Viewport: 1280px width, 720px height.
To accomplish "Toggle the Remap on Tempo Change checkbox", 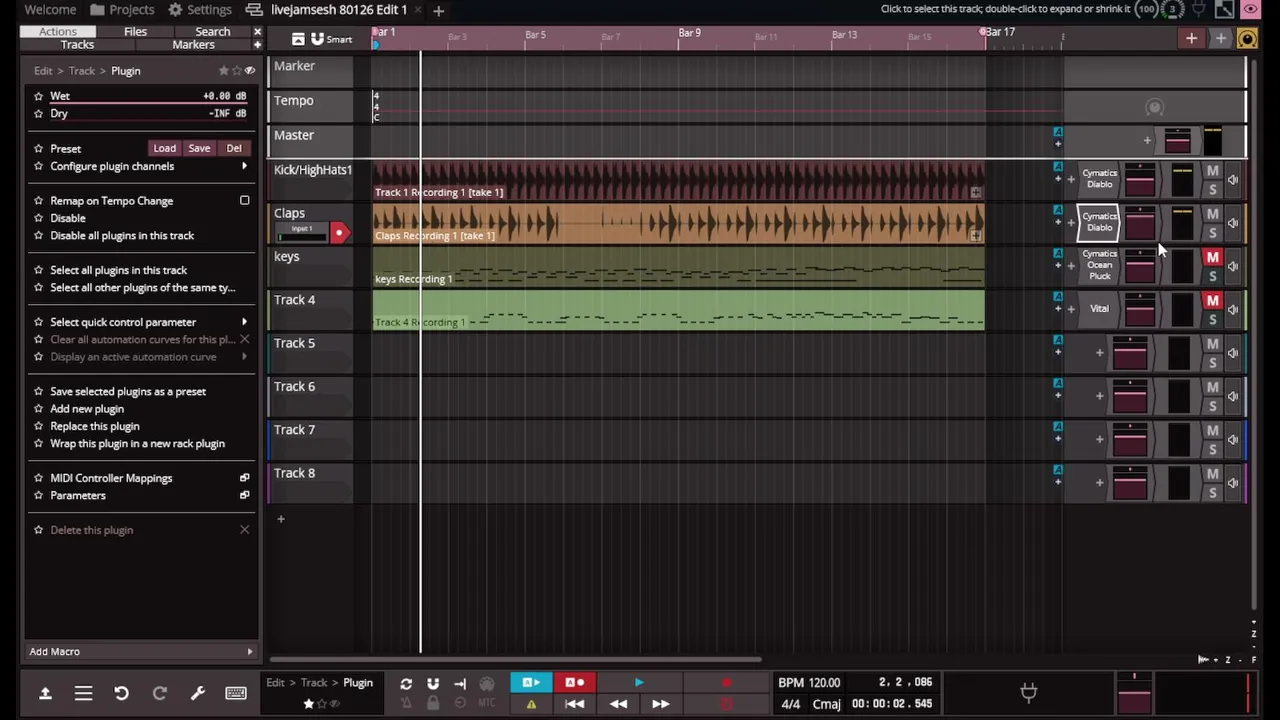I will point(244,201).
